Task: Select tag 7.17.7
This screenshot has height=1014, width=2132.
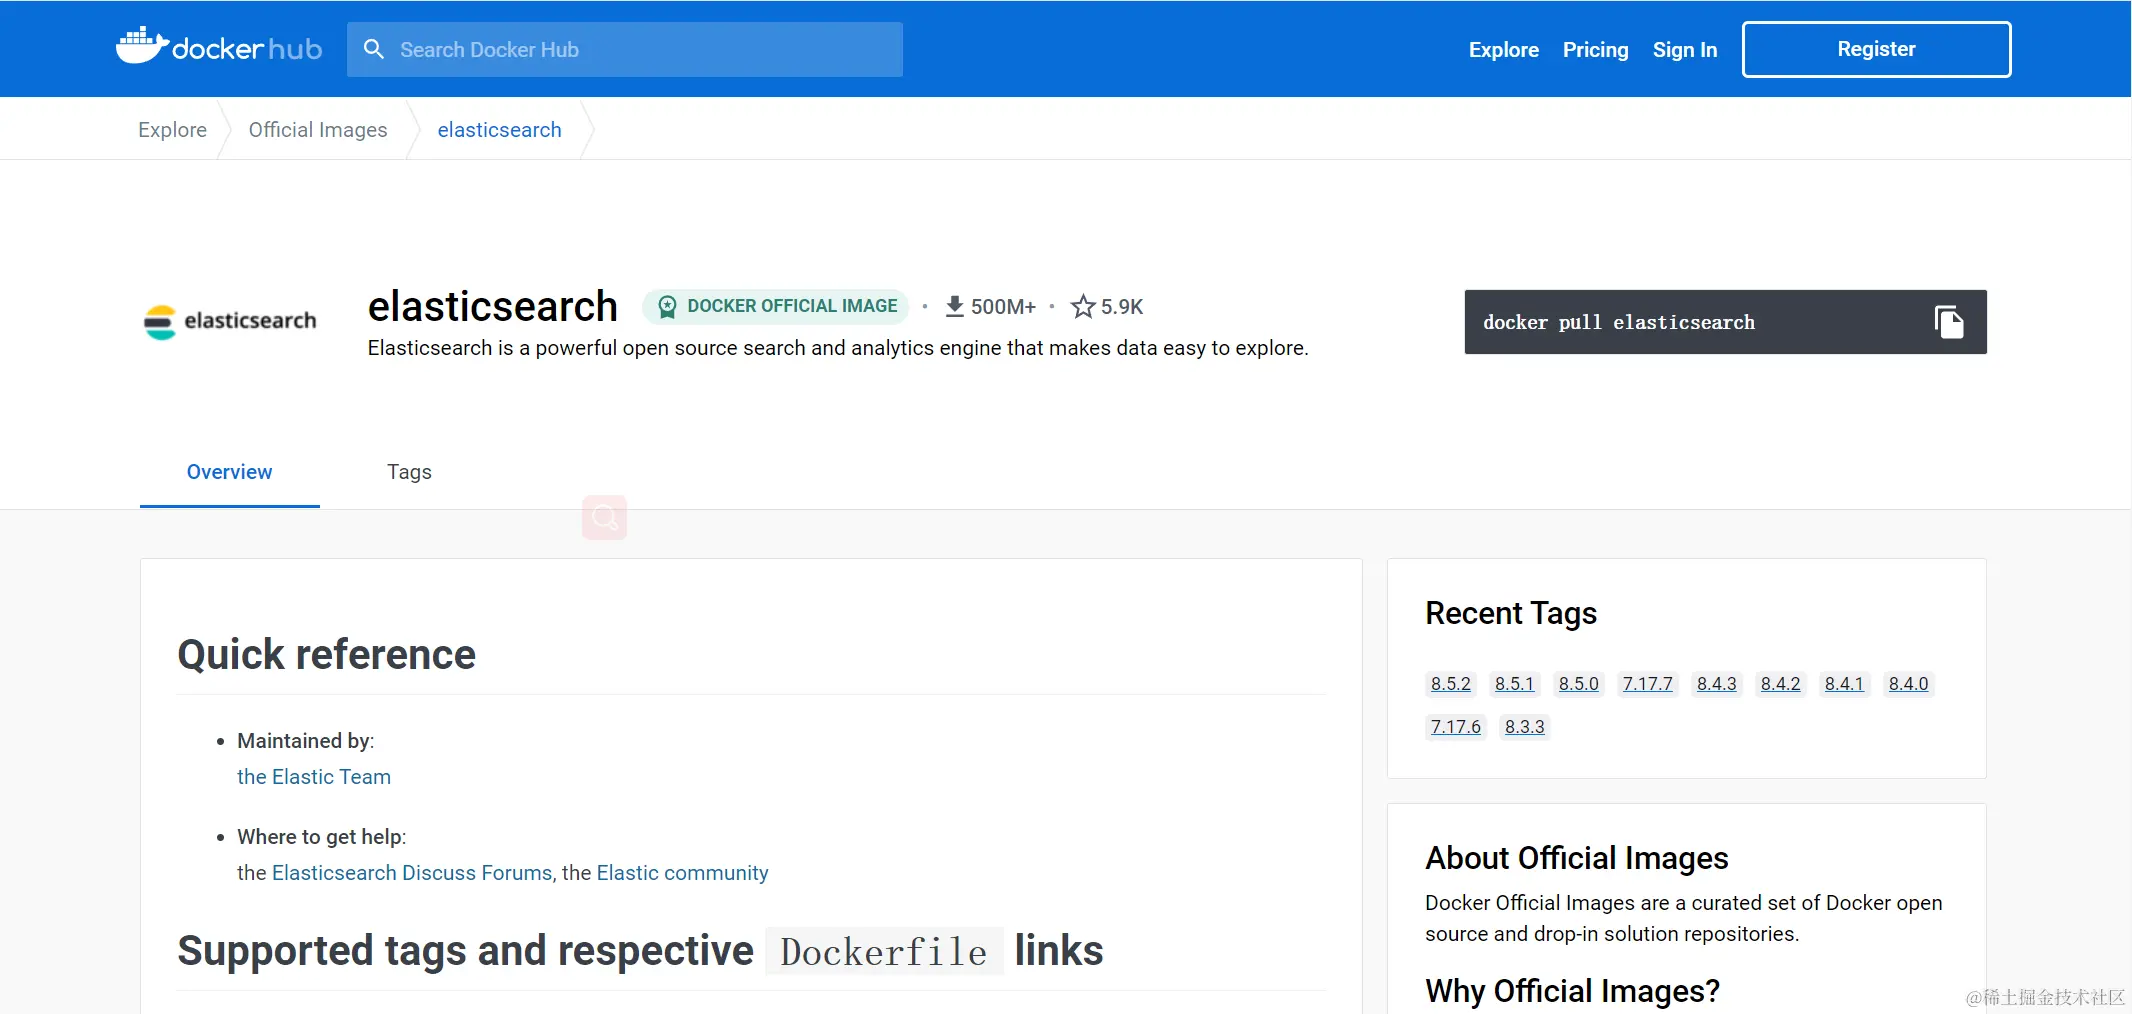Action: (1647, 684)
